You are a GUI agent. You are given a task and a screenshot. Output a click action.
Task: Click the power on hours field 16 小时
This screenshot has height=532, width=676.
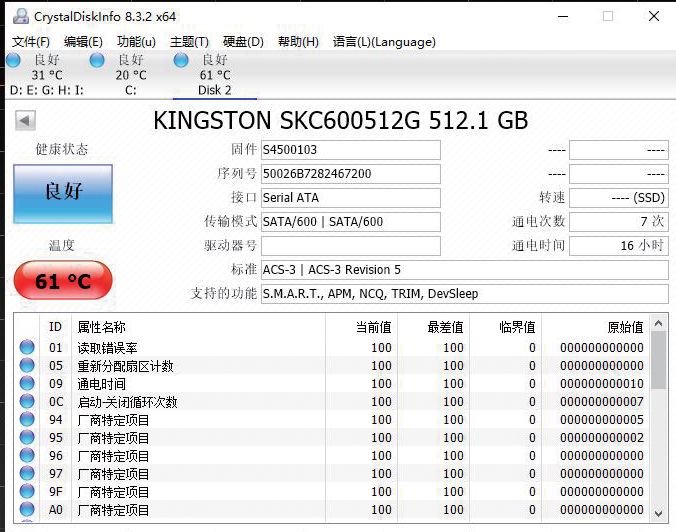click(619, 246)
